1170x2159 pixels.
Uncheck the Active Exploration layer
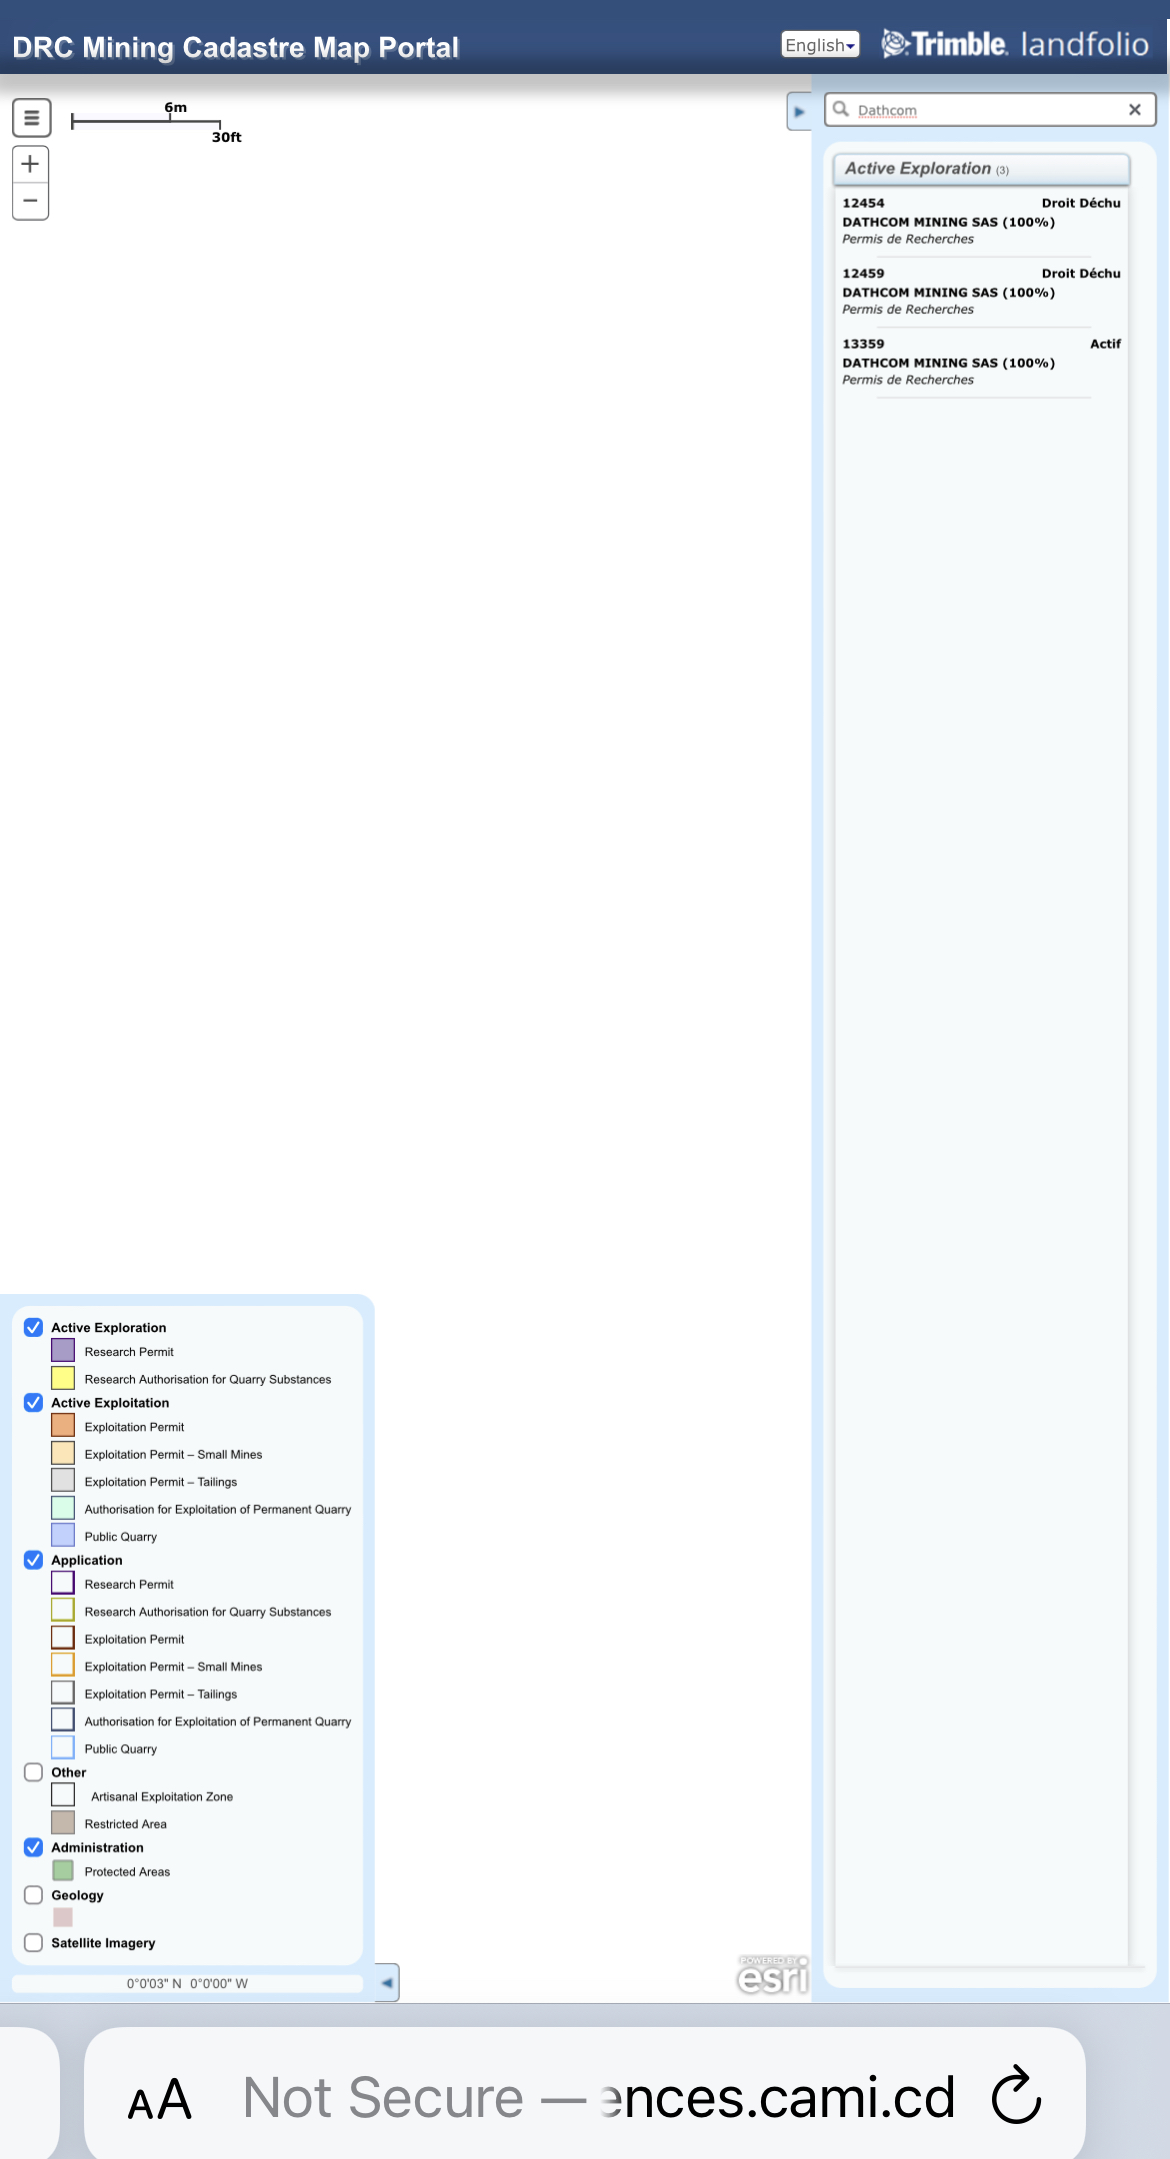click(x=34, y=1327)
